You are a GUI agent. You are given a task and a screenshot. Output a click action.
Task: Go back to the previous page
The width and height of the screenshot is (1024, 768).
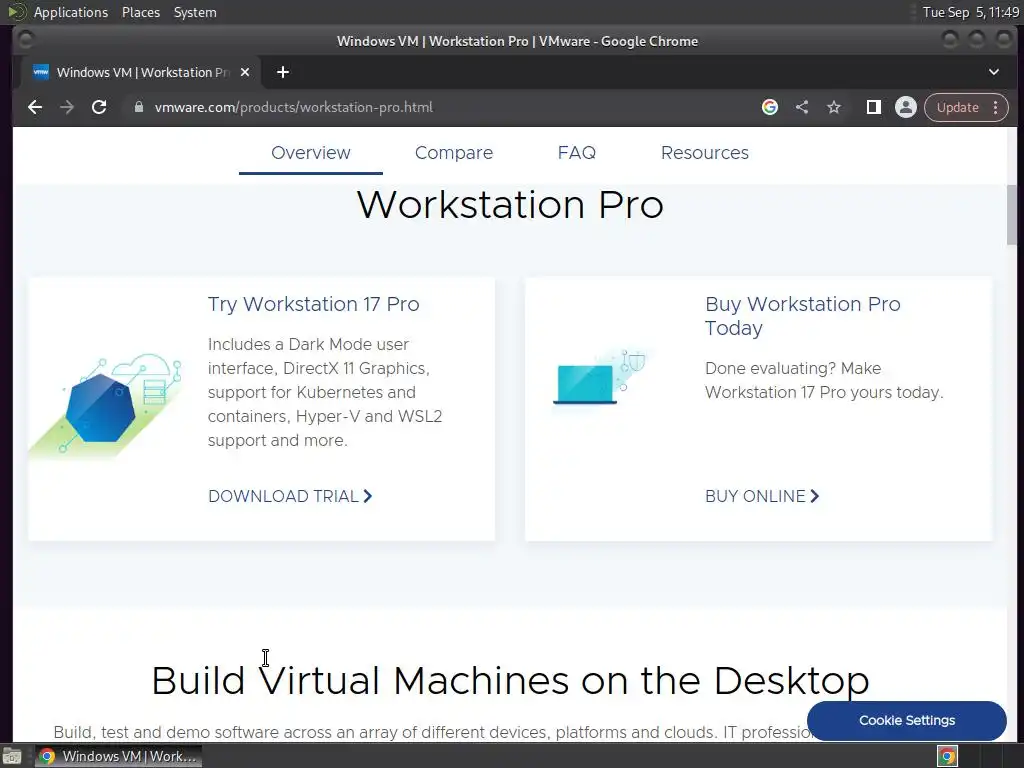(35, 107)
